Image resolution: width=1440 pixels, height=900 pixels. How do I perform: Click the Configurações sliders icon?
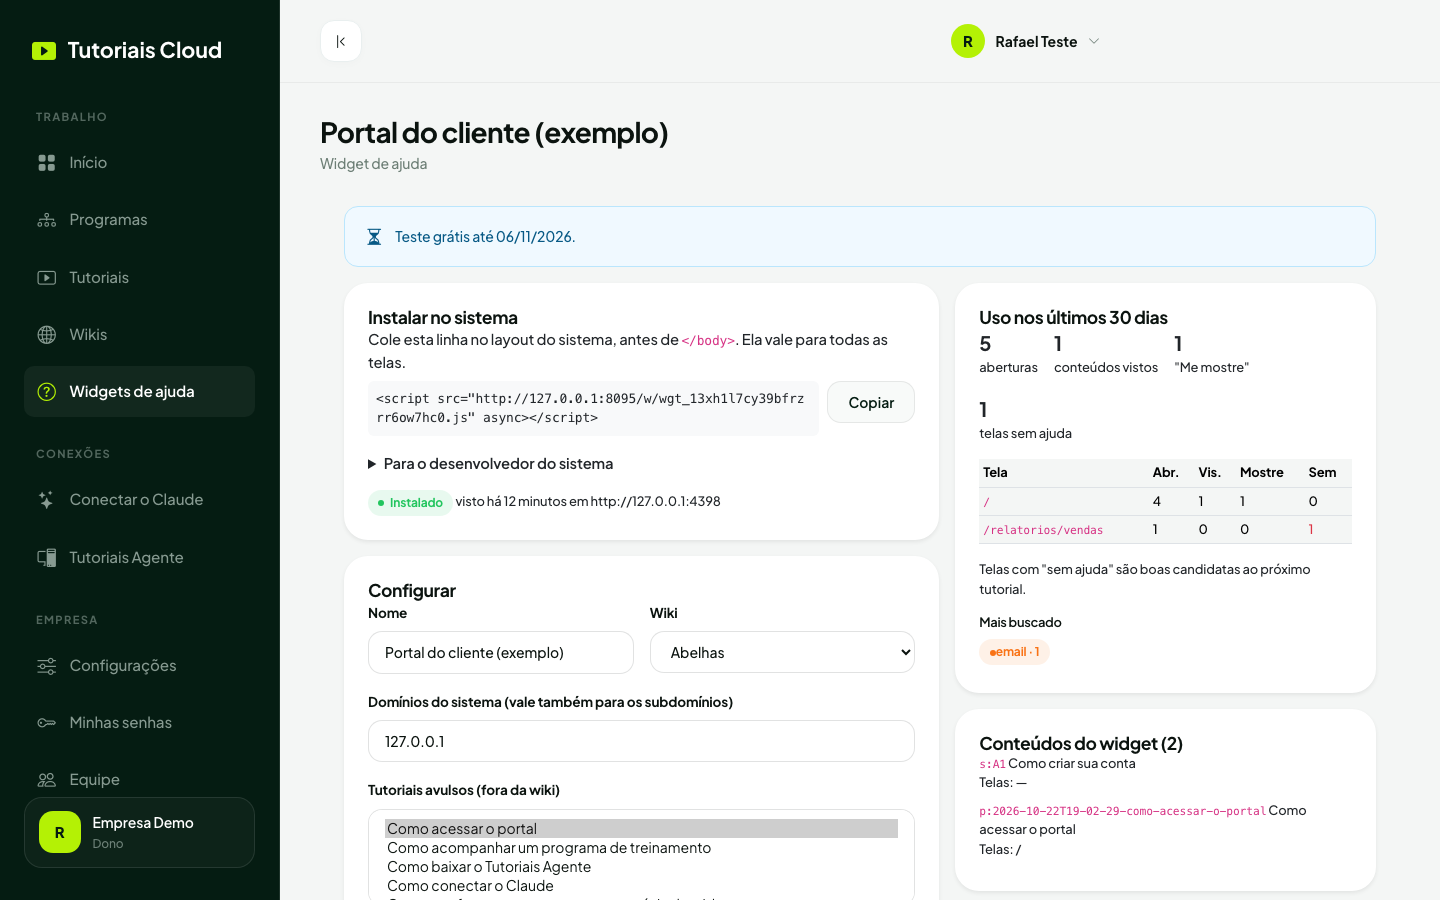pyautogui.click(x=47, y=666)
